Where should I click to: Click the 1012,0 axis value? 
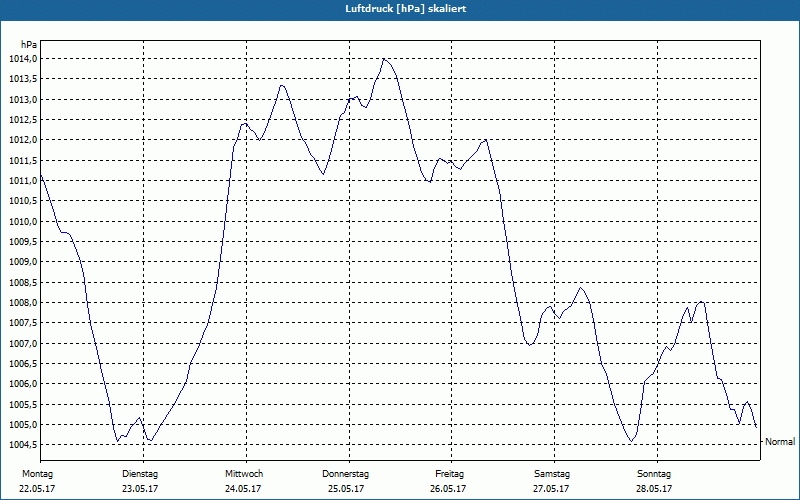pyautogui.click(x=23, y=140)
